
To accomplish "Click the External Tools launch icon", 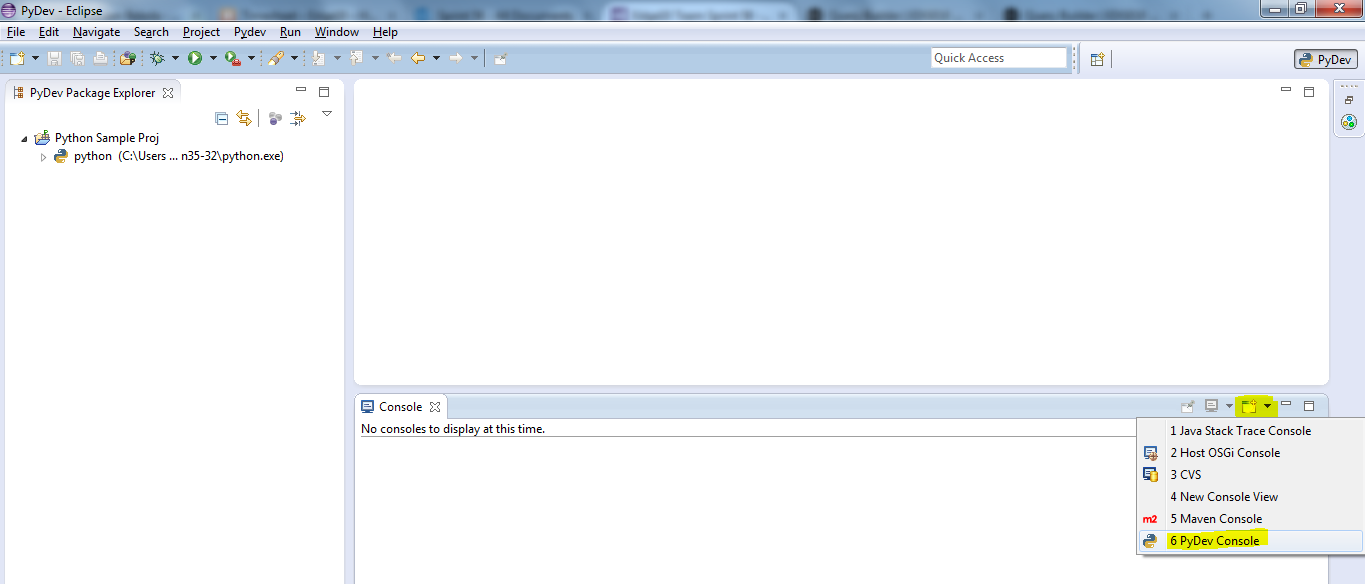I will tap(277, 58).
